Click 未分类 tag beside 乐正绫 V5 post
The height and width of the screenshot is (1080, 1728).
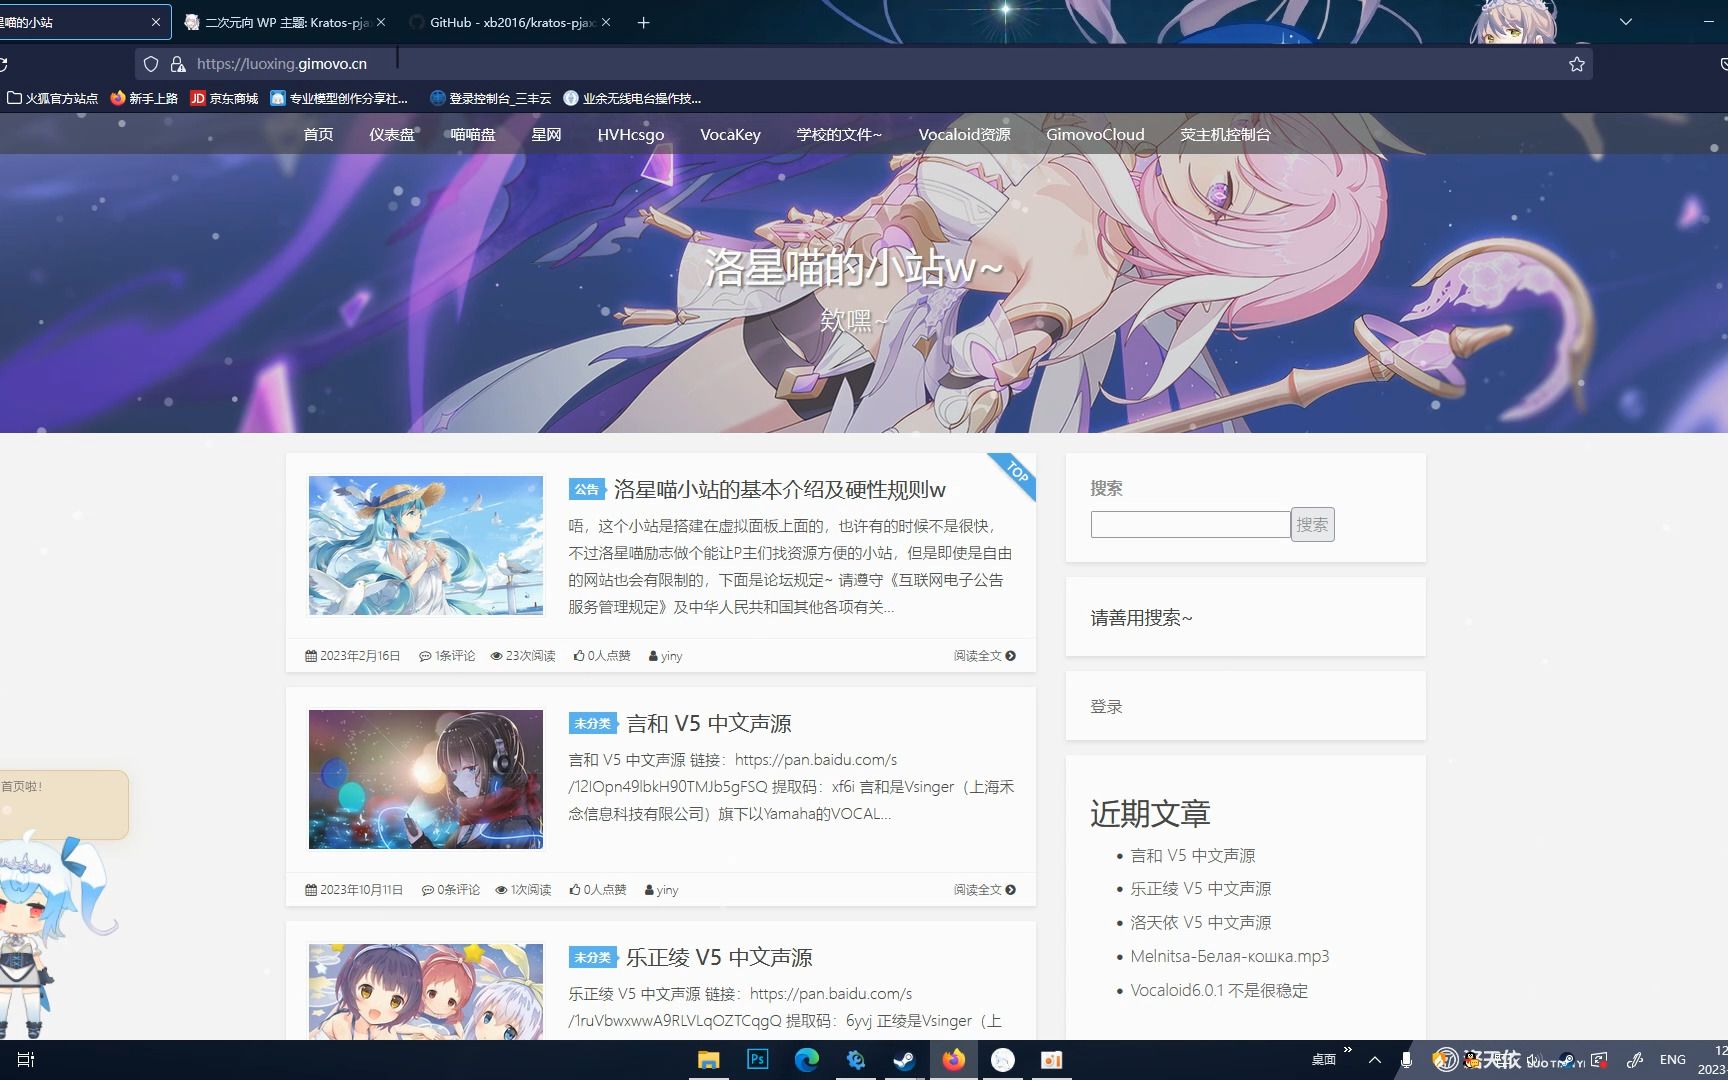tap(593, 957)
